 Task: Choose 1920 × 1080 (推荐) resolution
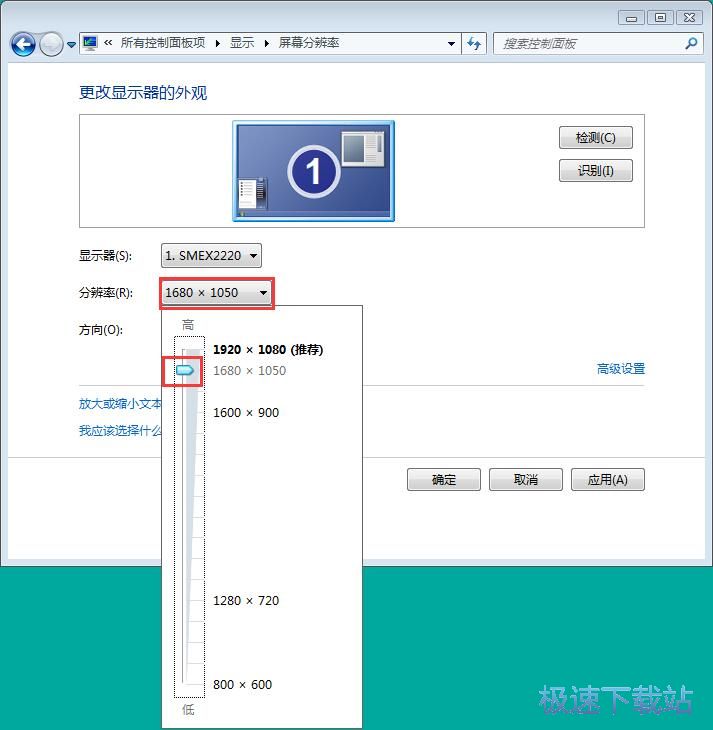tap(268, 350)
